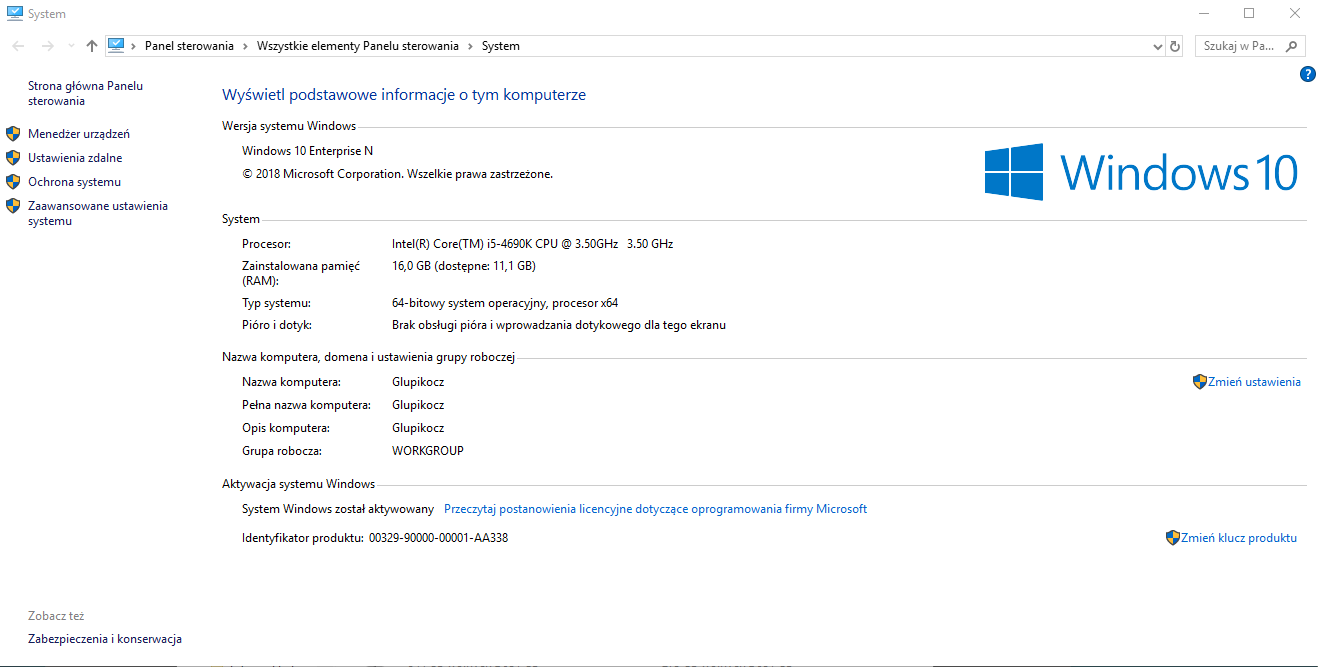Click the blue Help question mark icon
Image resolution: width=1318 pixels, height=667 pixels.
[1307, 74]
